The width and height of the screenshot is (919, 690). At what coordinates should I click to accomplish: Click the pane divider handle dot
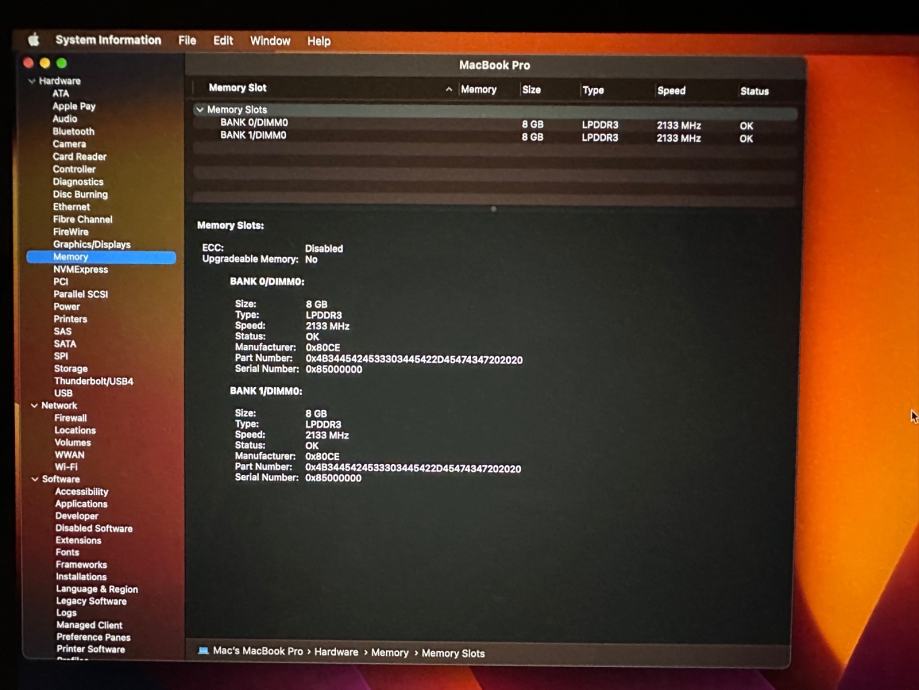click(x=493, y=209)
